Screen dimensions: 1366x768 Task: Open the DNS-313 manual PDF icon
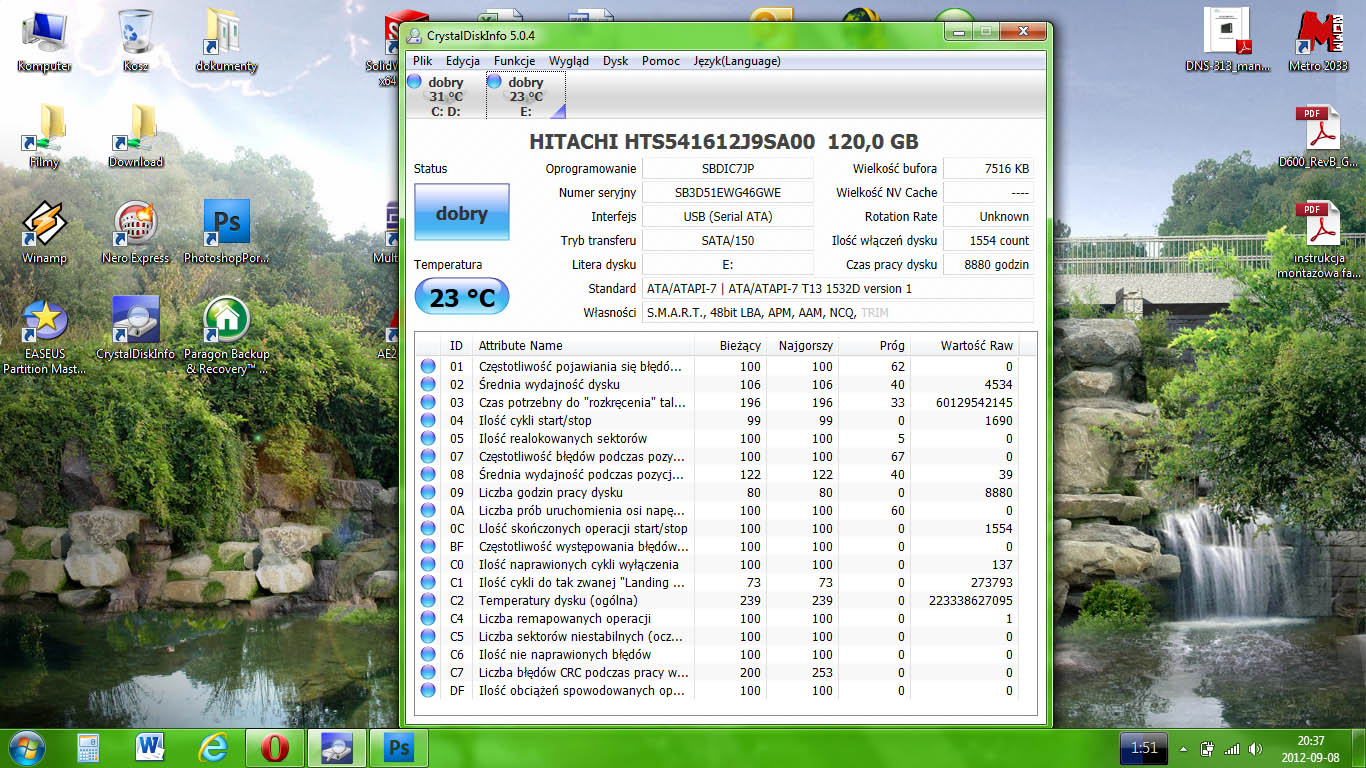(x=1228, y=40)
